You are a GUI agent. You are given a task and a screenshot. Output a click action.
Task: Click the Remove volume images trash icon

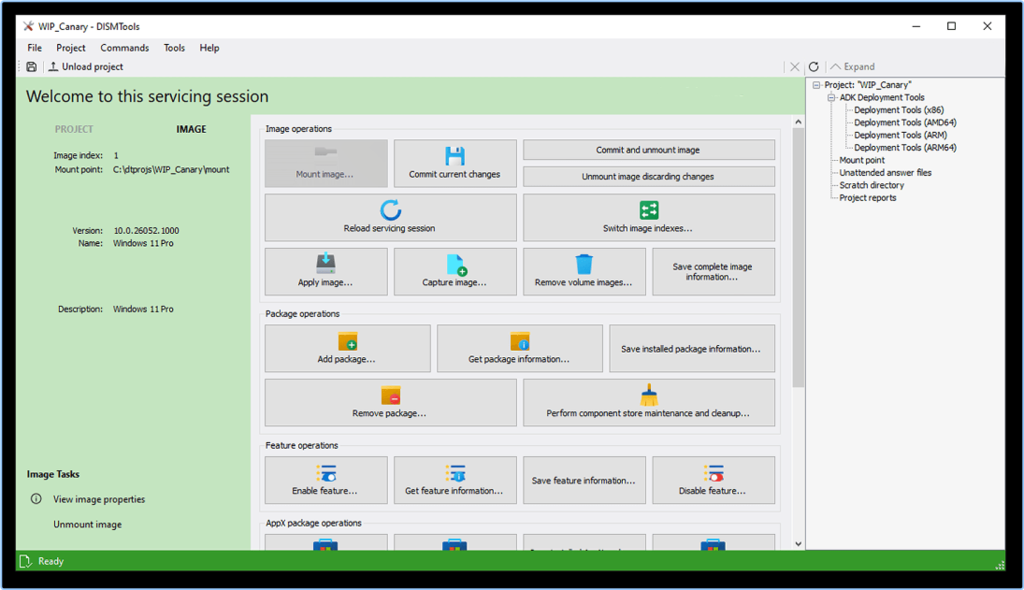point(584,264)
